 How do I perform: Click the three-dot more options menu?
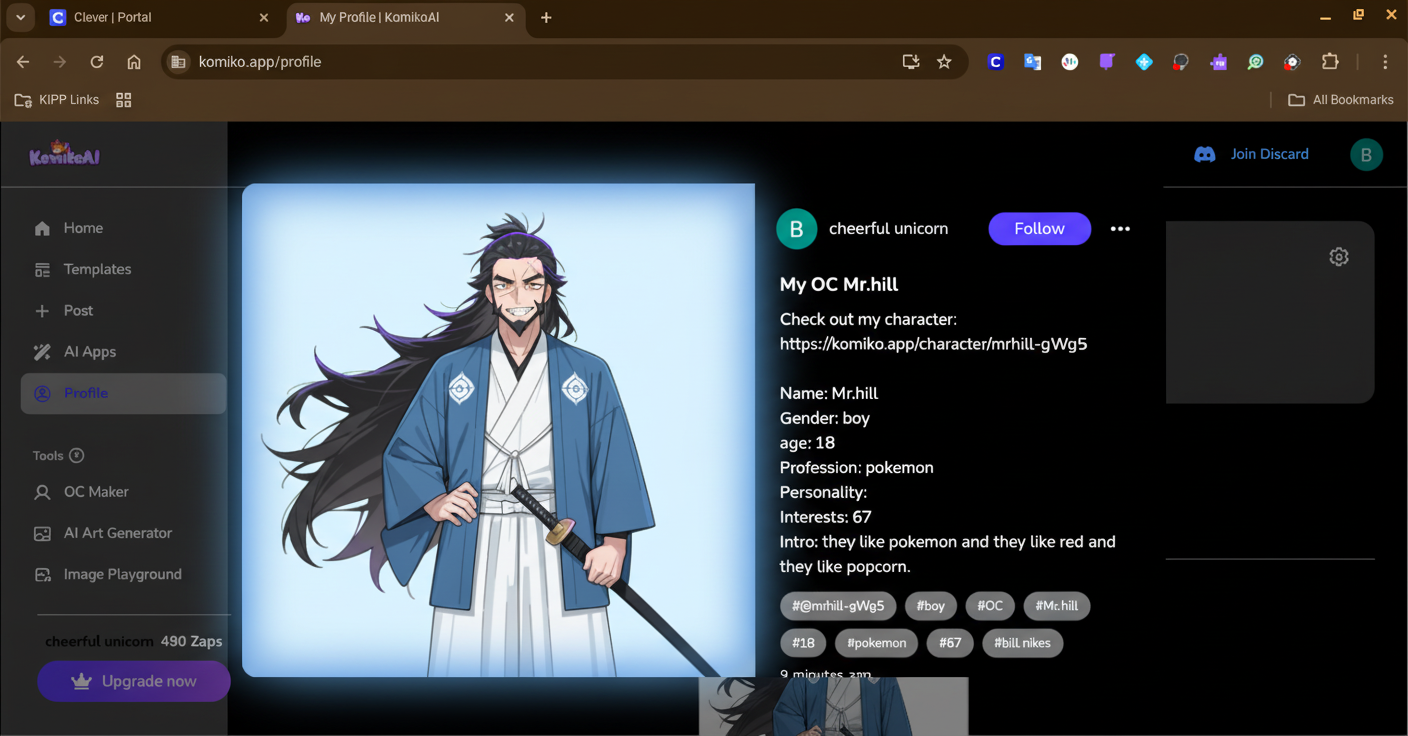coord(1120,229)
